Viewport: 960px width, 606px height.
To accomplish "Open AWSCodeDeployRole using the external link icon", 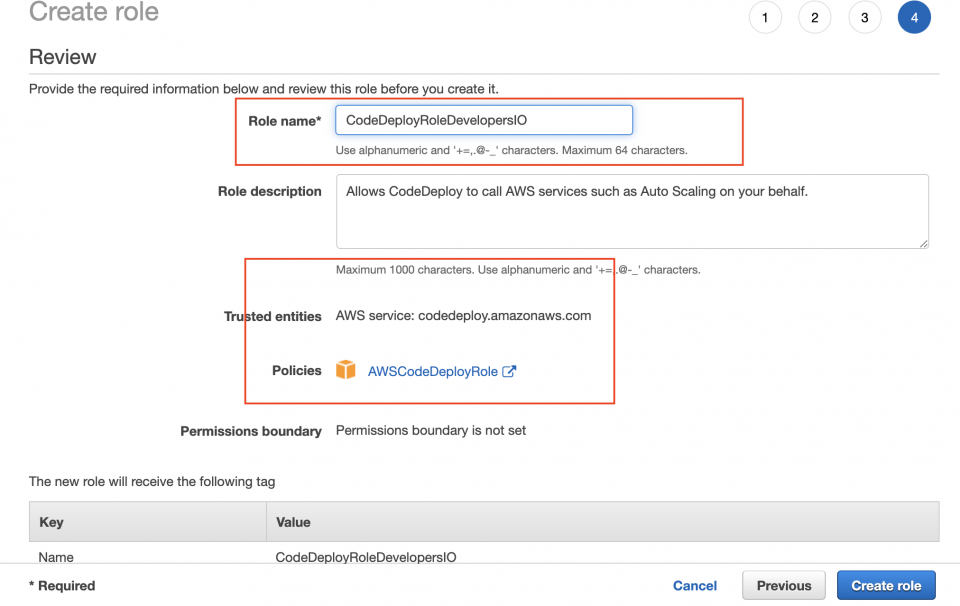I will tap(510, 370).
